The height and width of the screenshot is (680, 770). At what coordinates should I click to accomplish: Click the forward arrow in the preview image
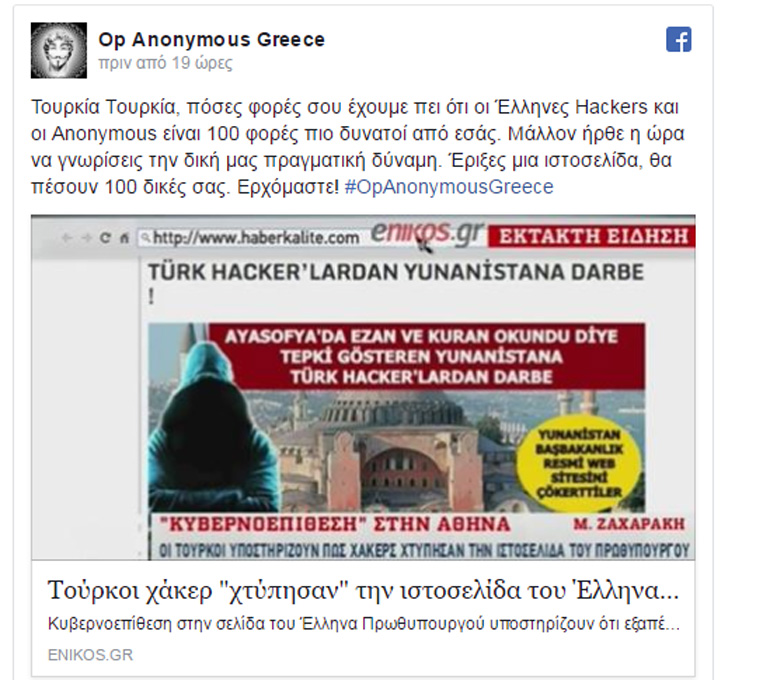coord(86,238)
